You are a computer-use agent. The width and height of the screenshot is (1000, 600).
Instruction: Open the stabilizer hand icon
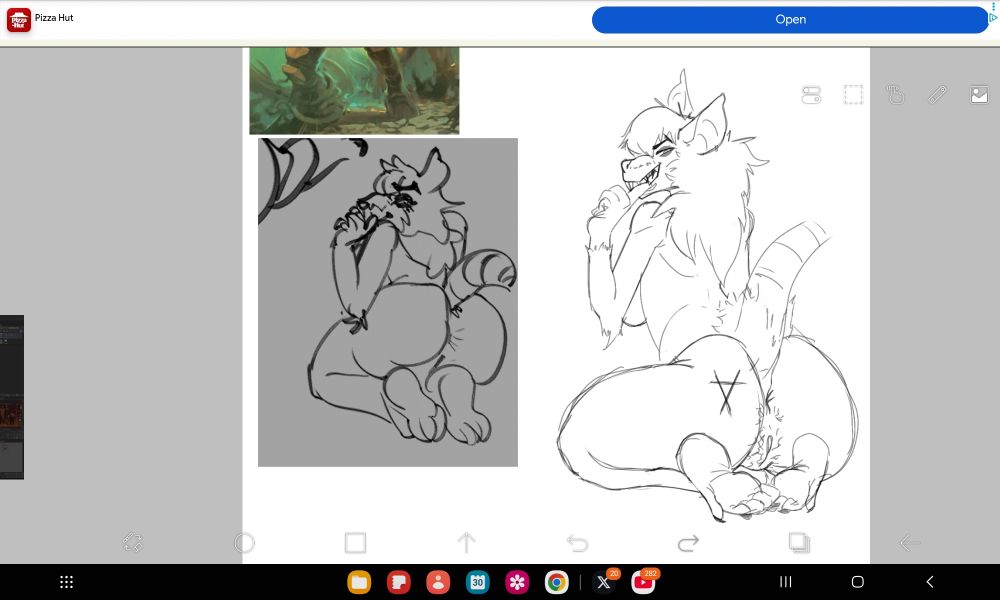coord(895,95)
